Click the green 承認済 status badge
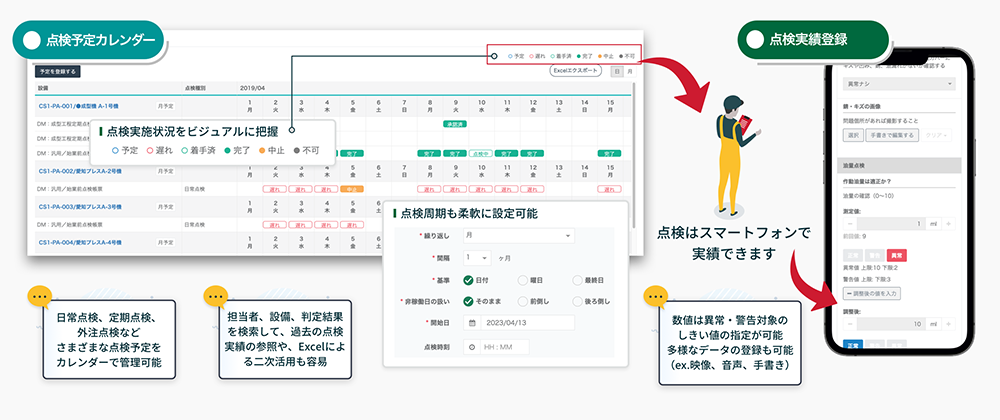 click(453, 124)
